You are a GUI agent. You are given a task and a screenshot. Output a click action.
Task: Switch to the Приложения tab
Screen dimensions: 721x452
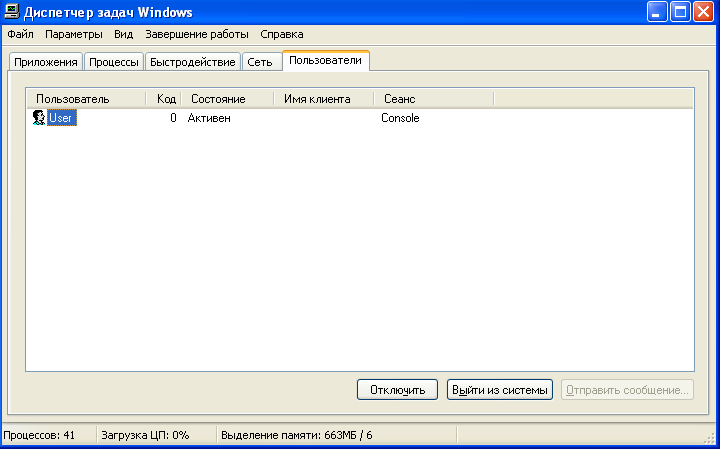pyautogui.click(x=46, y=62)
